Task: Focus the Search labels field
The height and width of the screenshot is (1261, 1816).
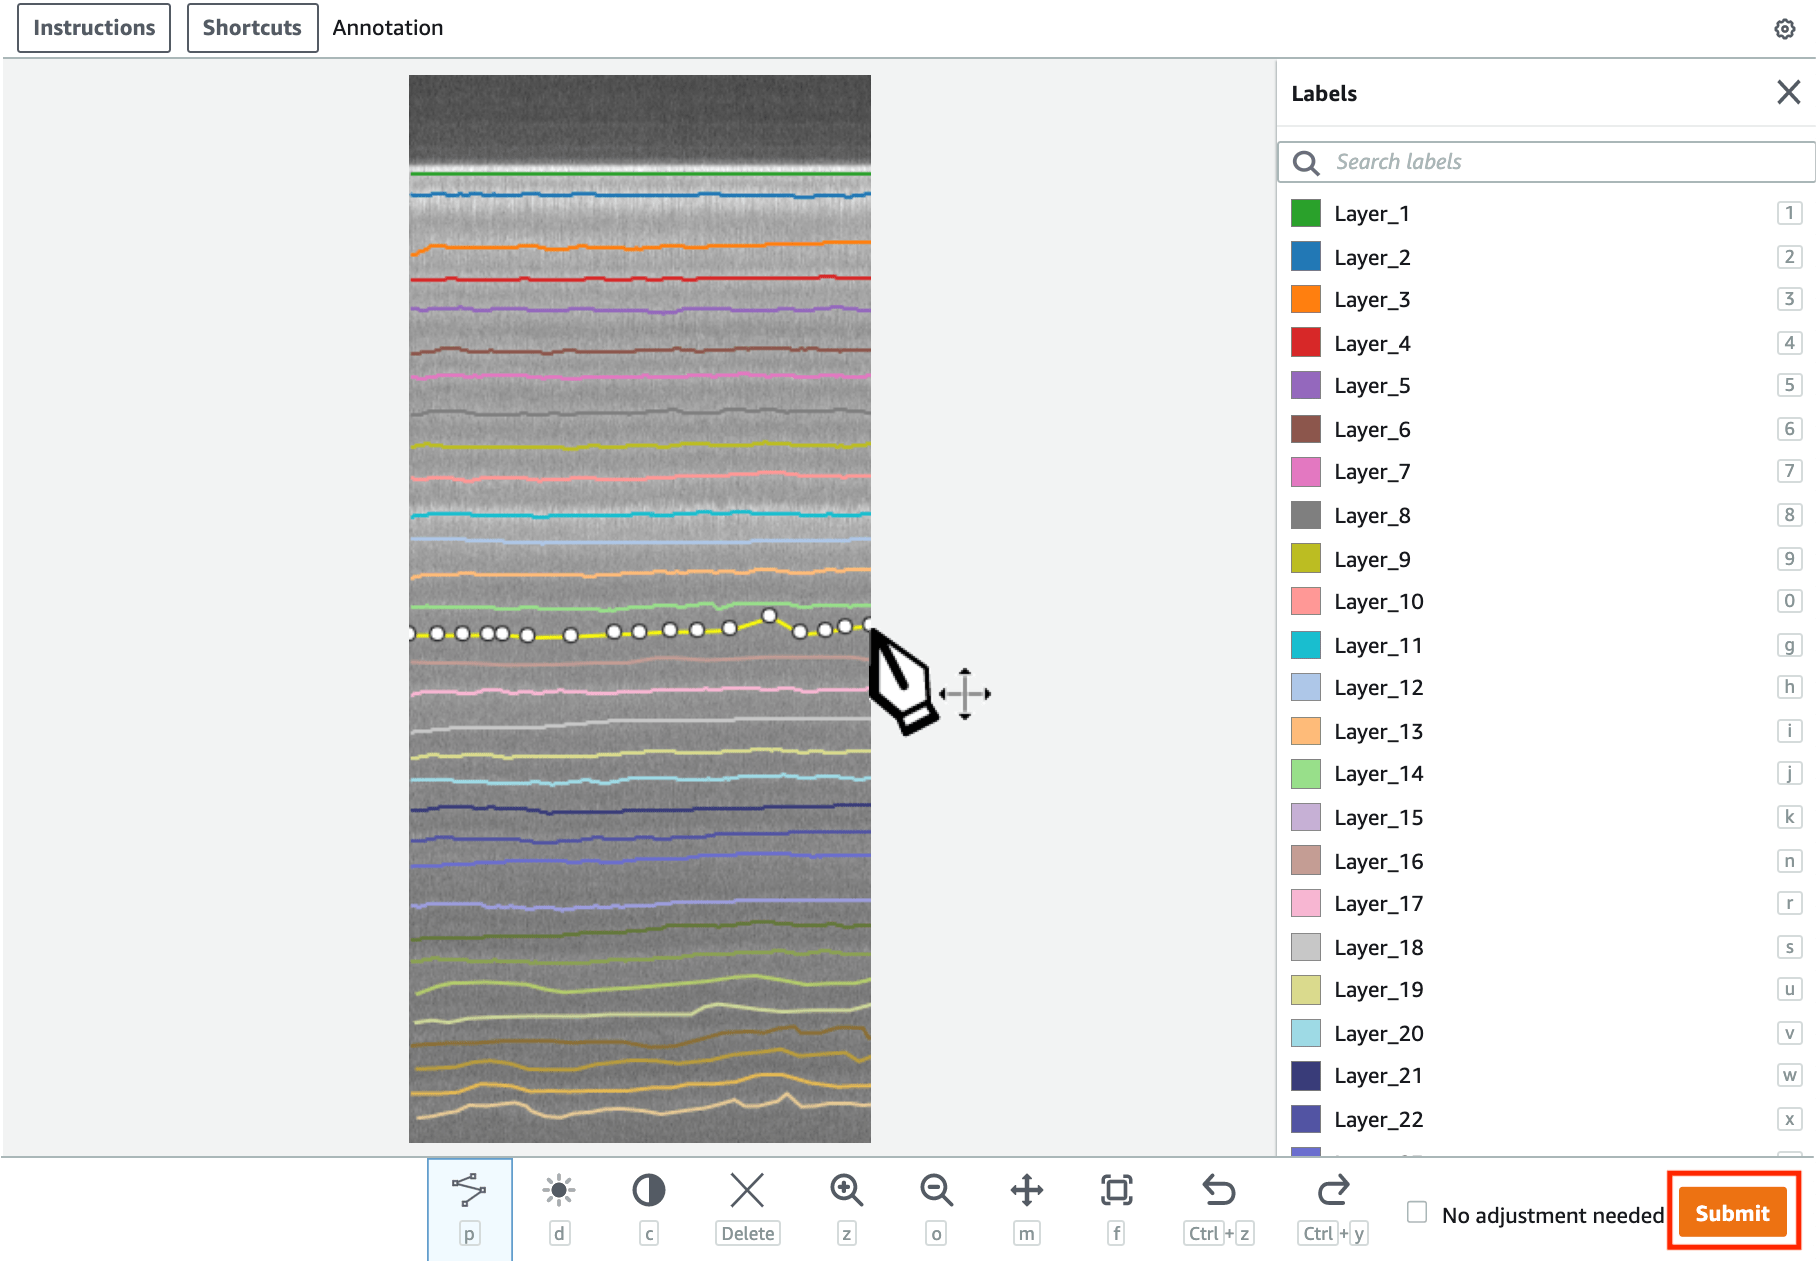Action: tap(1546, 162)
